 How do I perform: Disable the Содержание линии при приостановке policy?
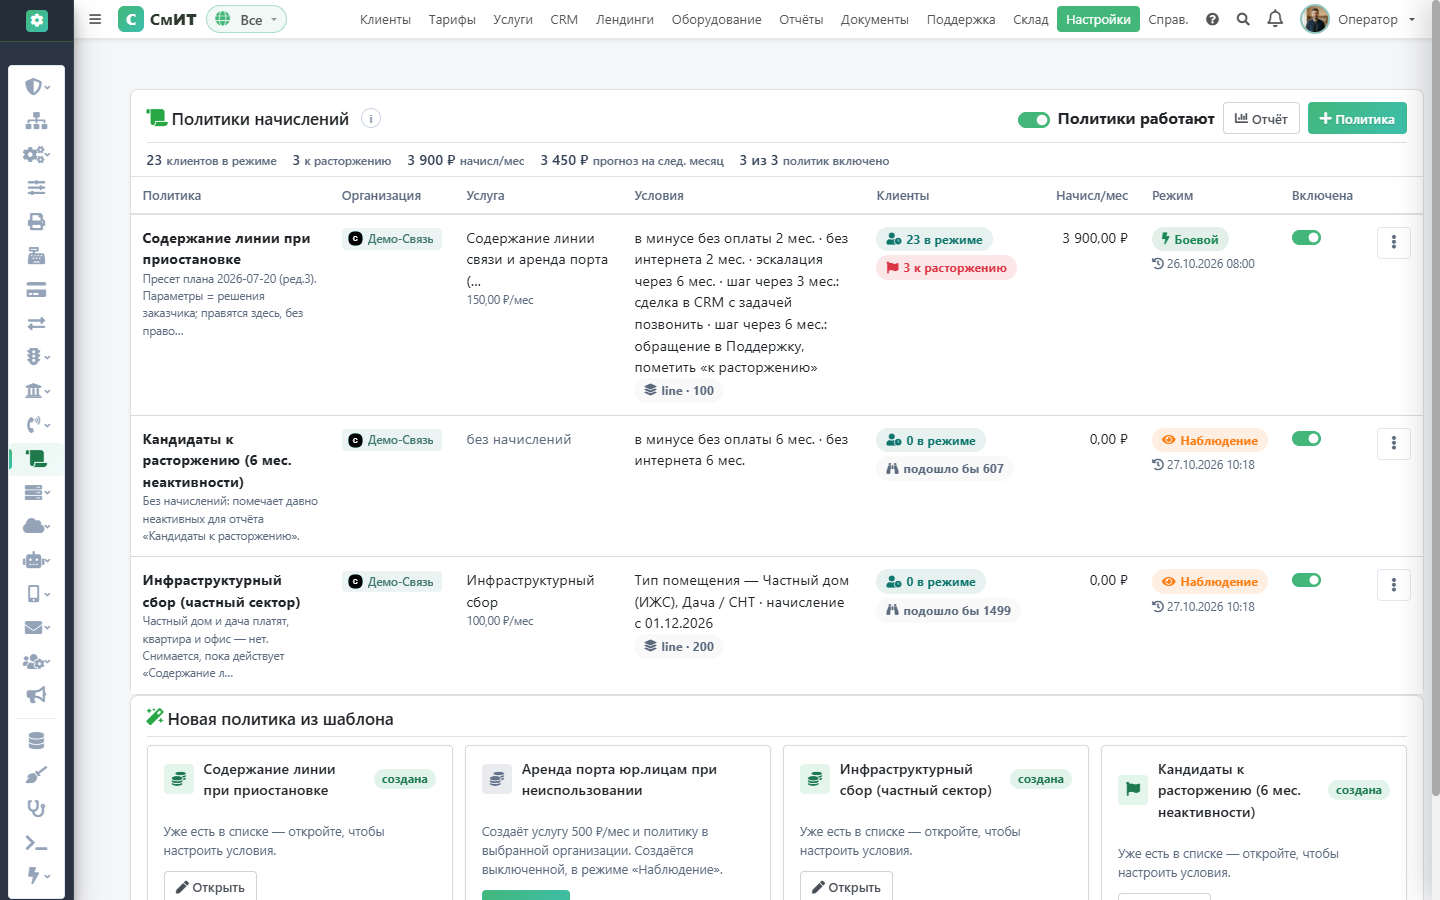coord(1306,238)
